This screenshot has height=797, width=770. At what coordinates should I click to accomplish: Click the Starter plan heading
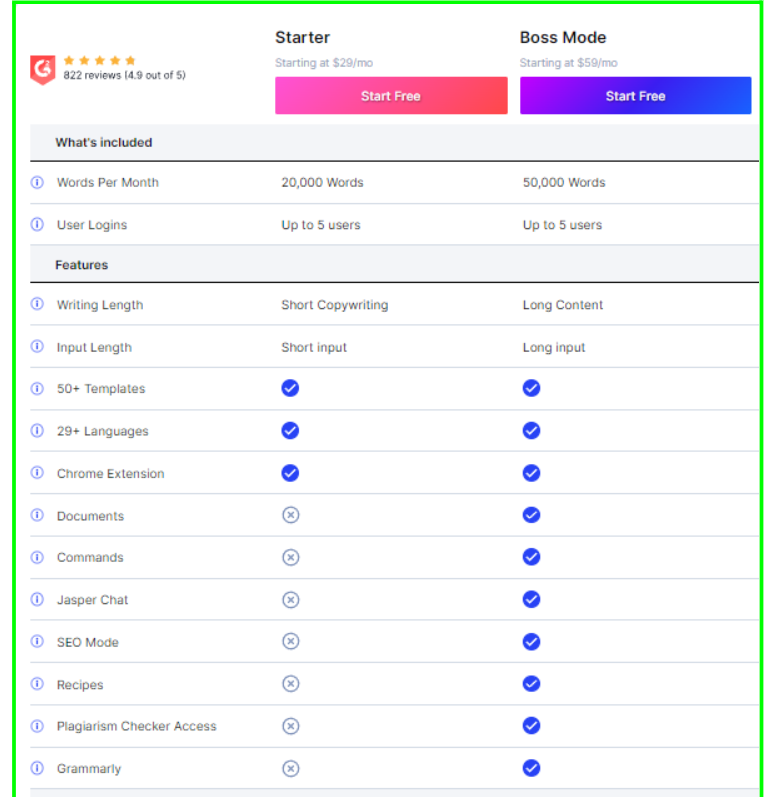pos(302,37)
